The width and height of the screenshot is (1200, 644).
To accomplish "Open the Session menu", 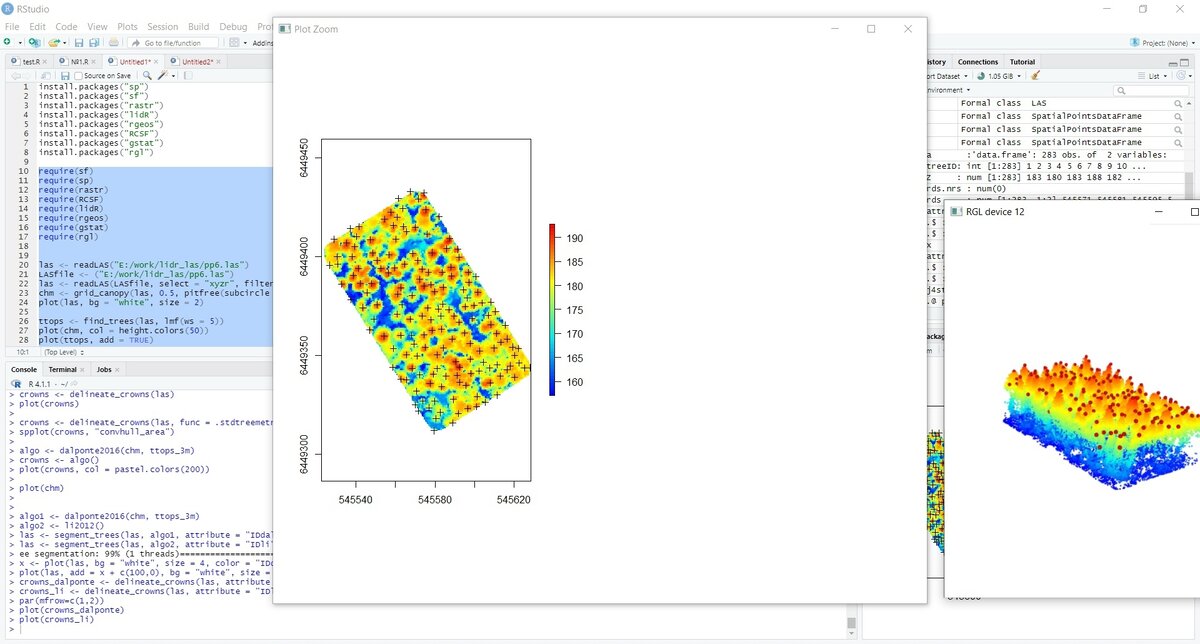I will (162, 27).
